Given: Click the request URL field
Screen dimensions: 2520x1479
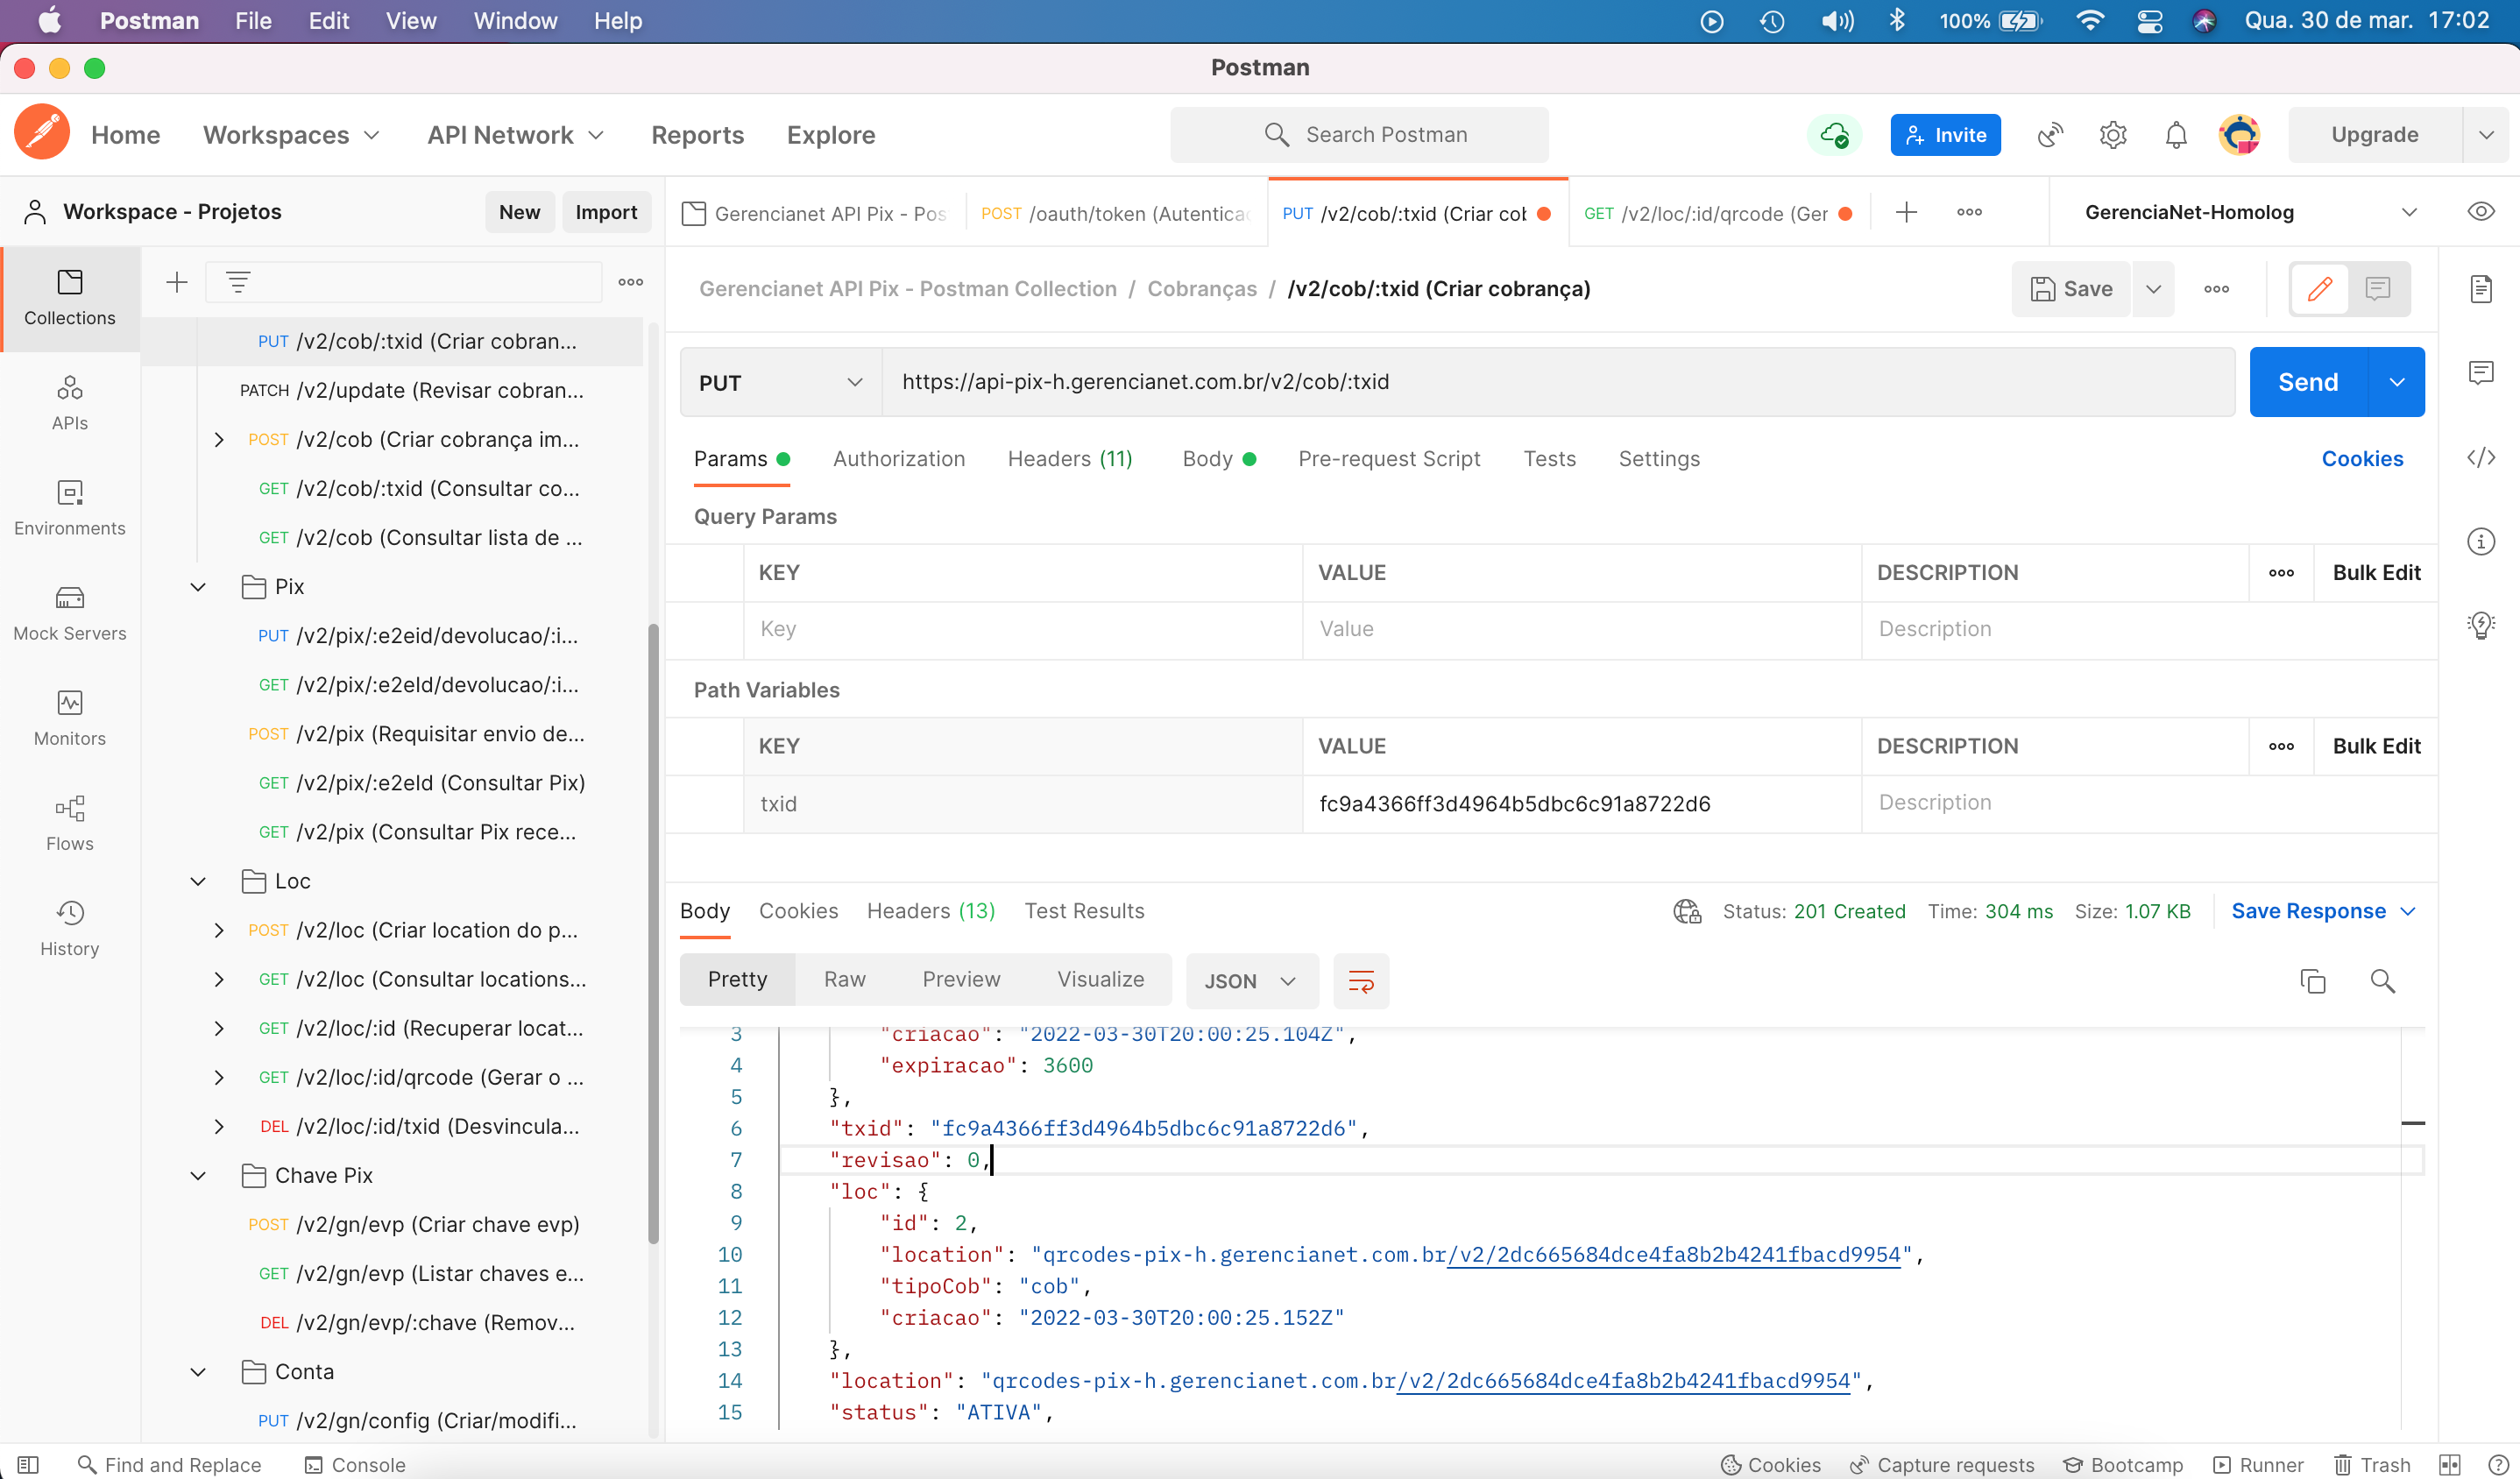Looking at the screenshot, I should click(x=1558, y=382).
